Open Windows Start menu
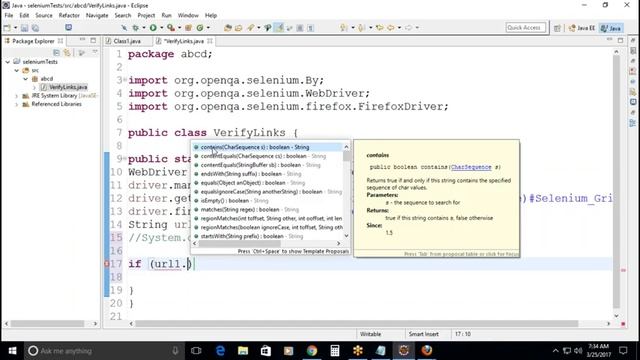This screenshot has width=640, height=360. coord(12,351)
